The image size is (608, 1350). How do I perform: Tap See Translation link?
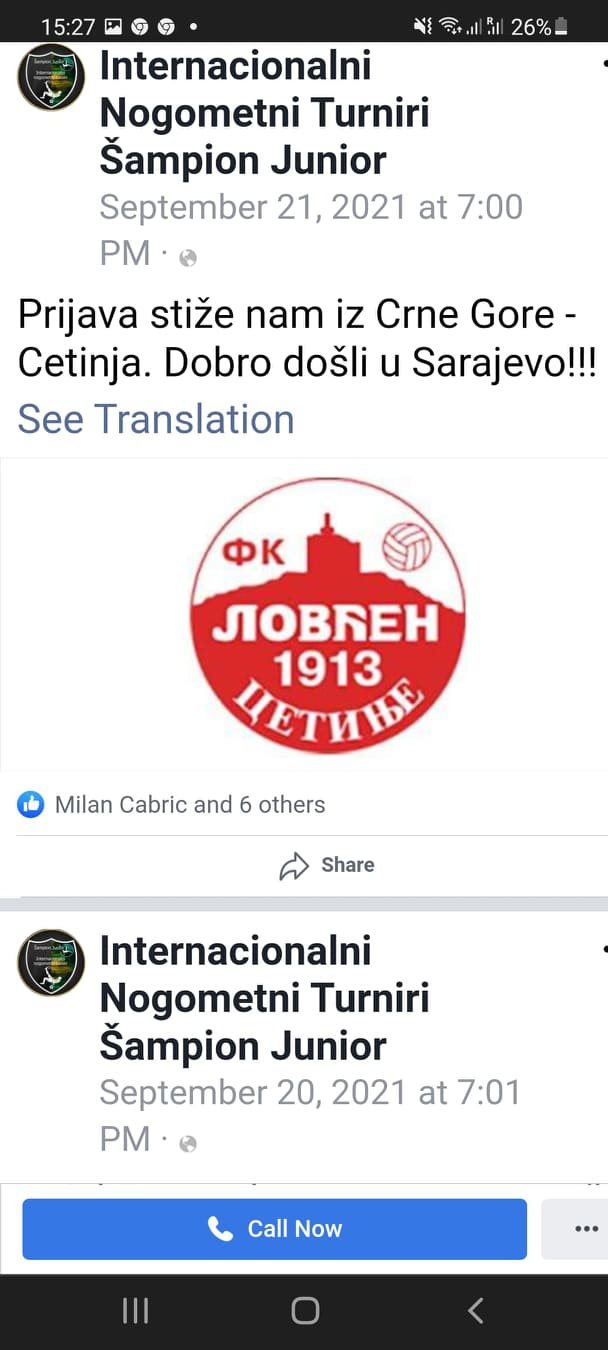point(156,419)
